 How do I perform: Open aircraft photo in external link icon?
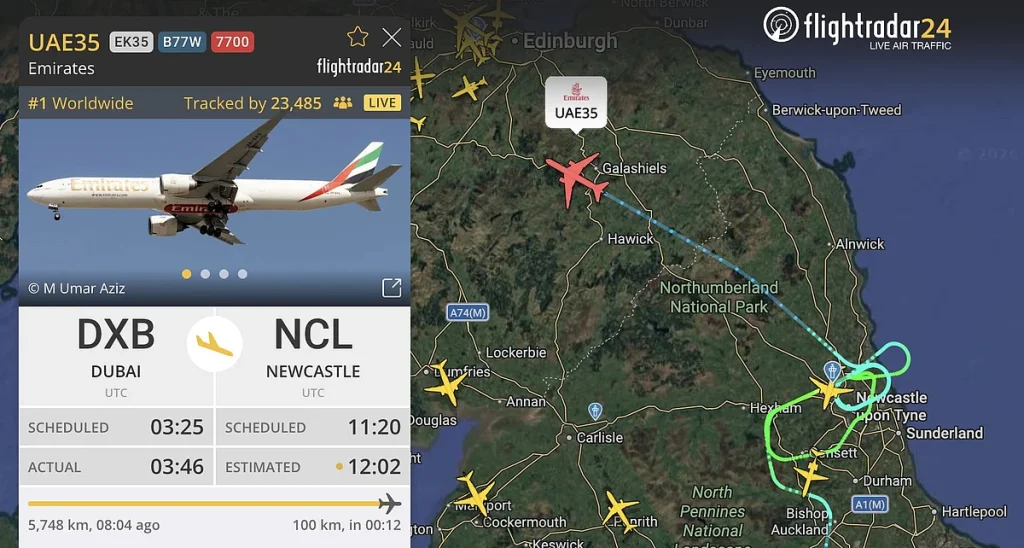(x=391, y=287)
